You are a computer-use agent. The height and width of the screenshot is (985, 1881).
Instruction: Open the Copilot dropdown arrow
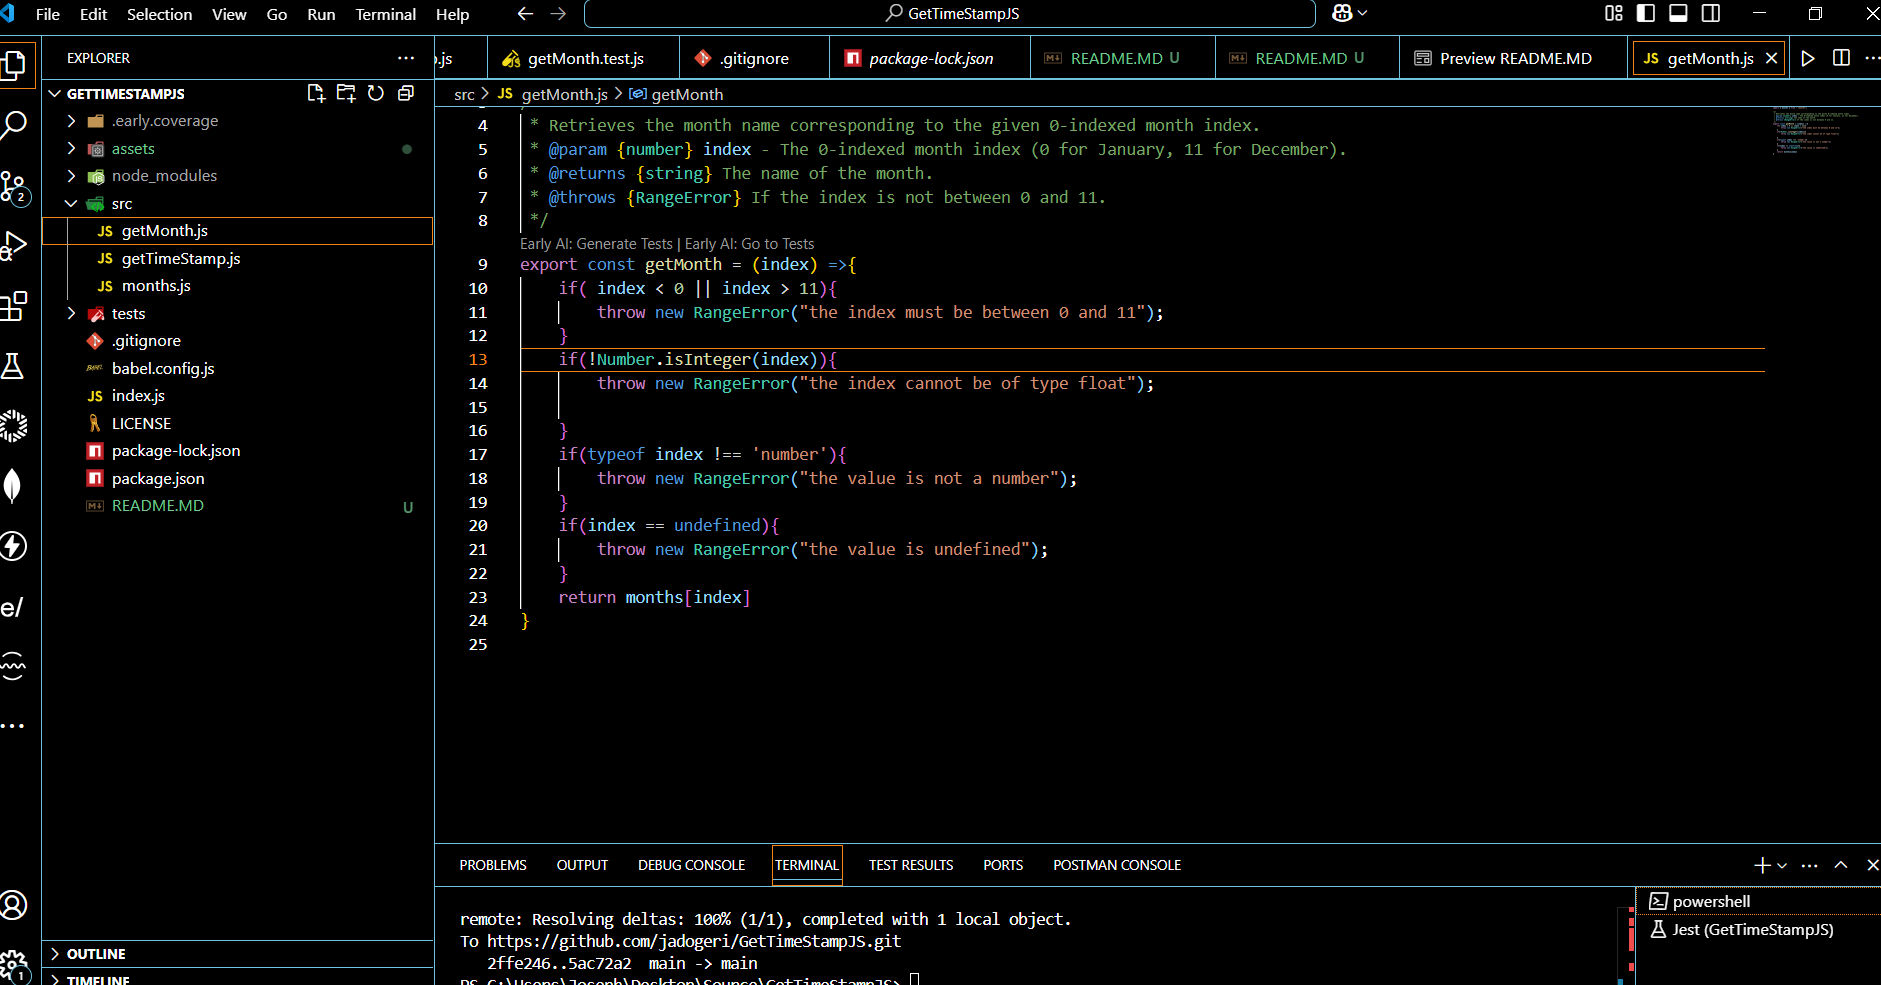pyautogui.click(x=1362, y=13)
